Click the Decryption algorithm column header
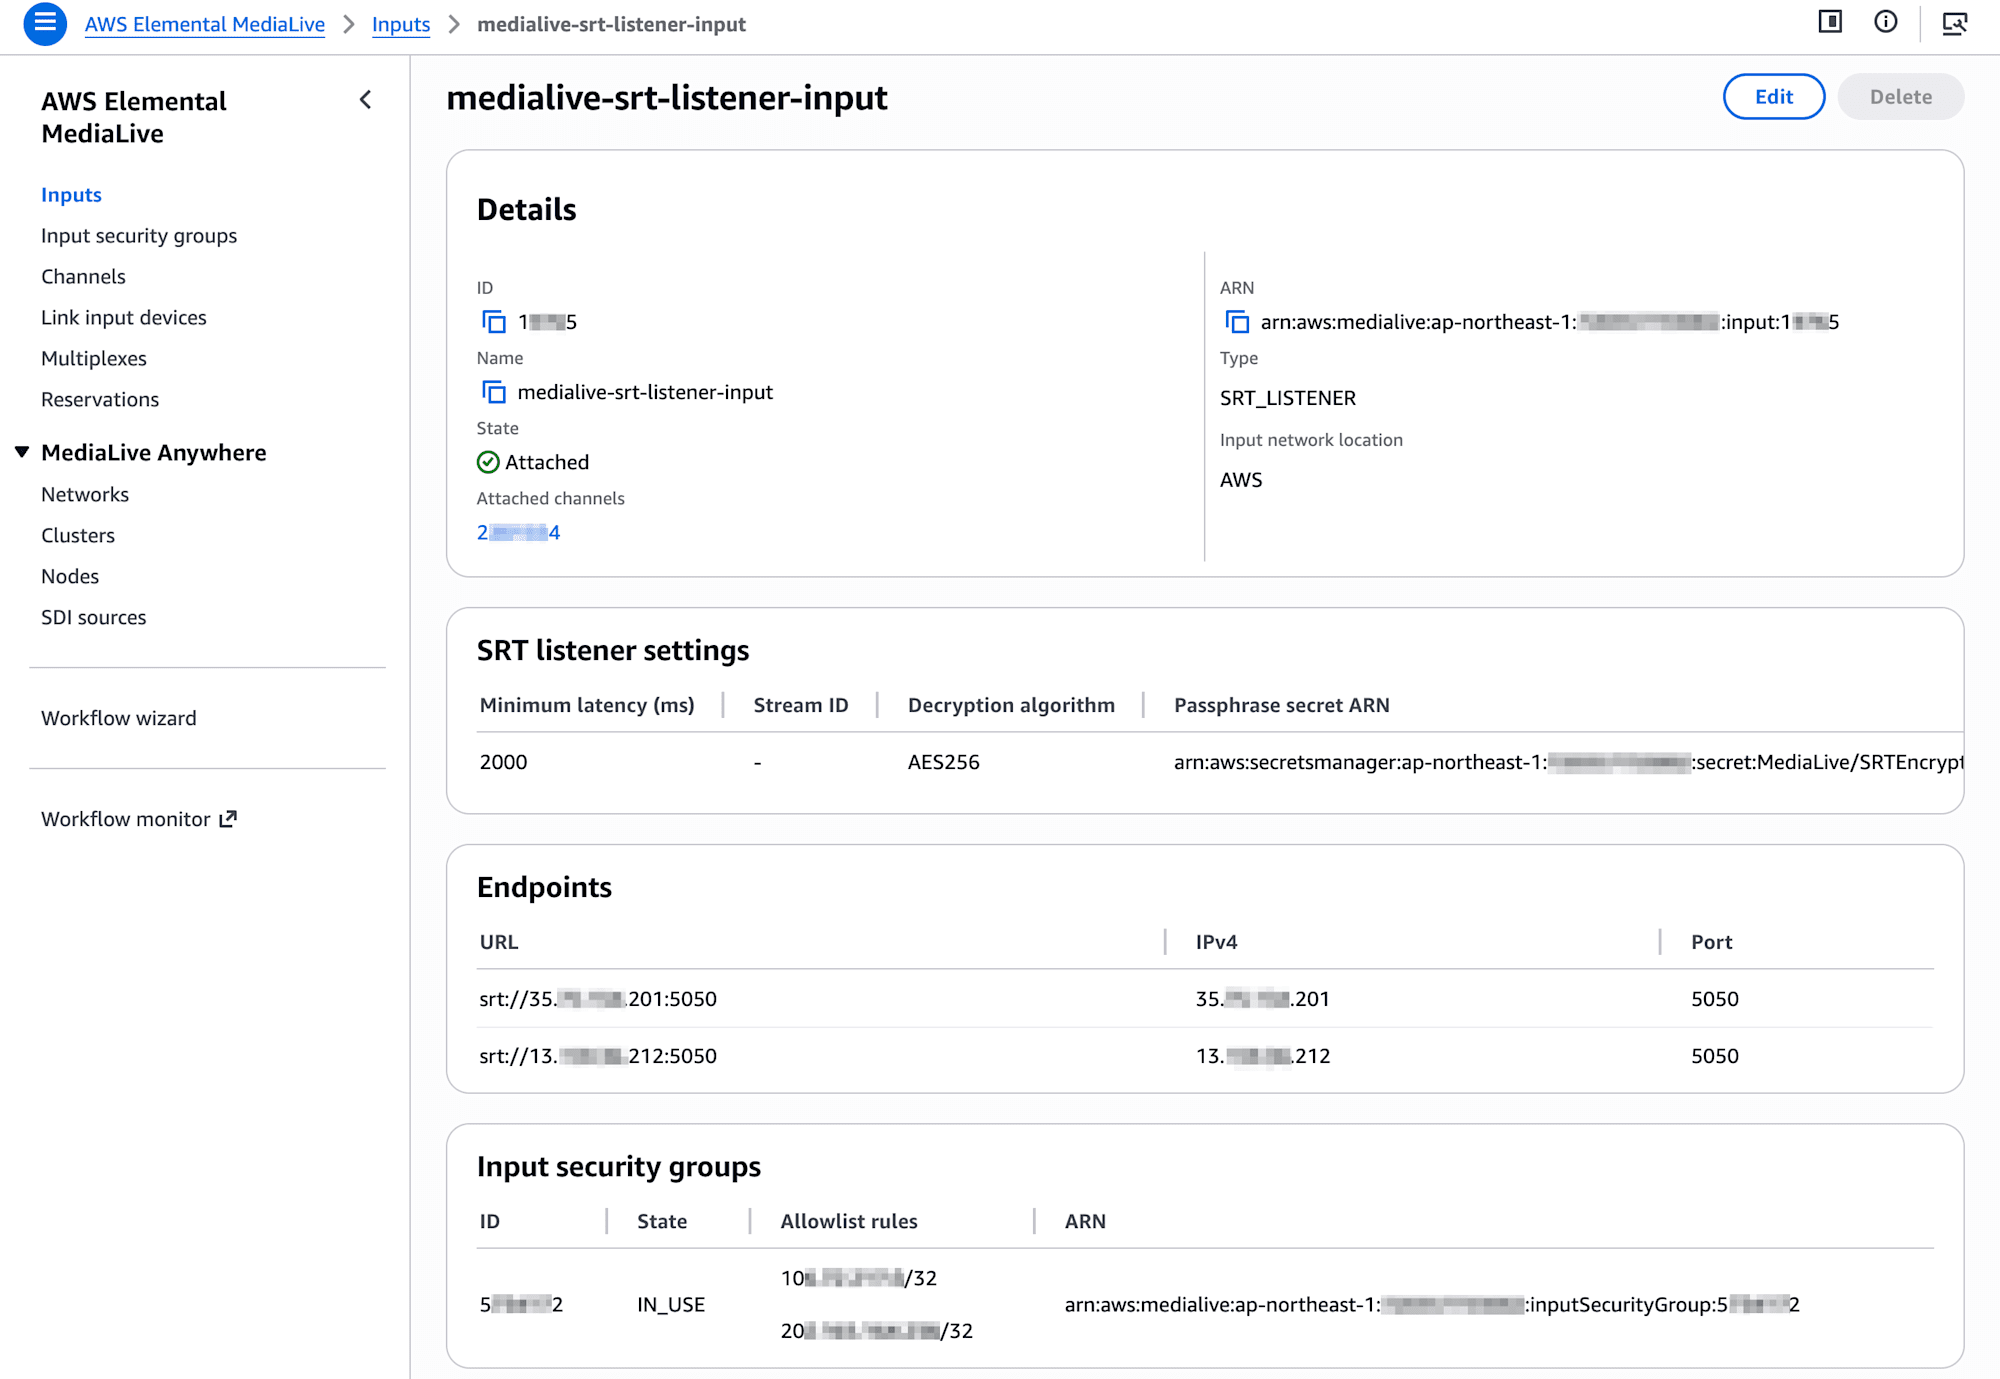The width and height of the screenshot is (2000, 1379). coord(1011,705)
